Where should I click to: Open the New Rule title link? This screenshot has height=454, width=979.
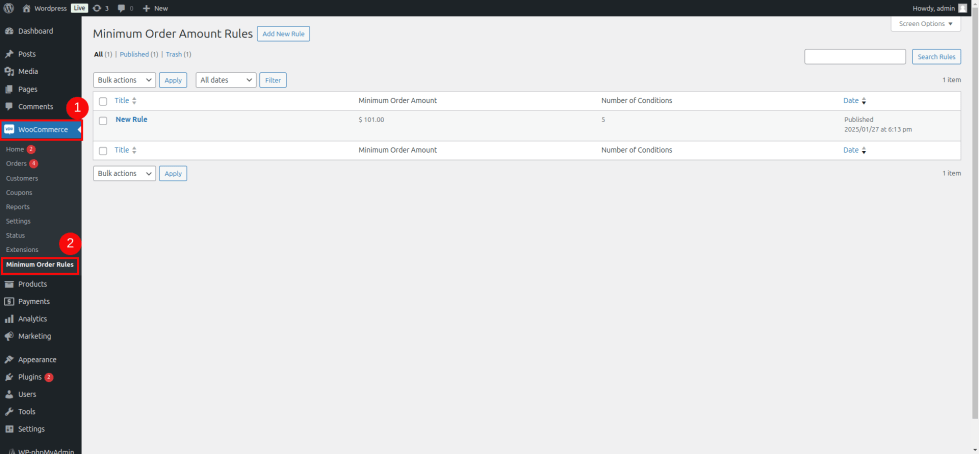pyautogui.click(x=131, y=119)
